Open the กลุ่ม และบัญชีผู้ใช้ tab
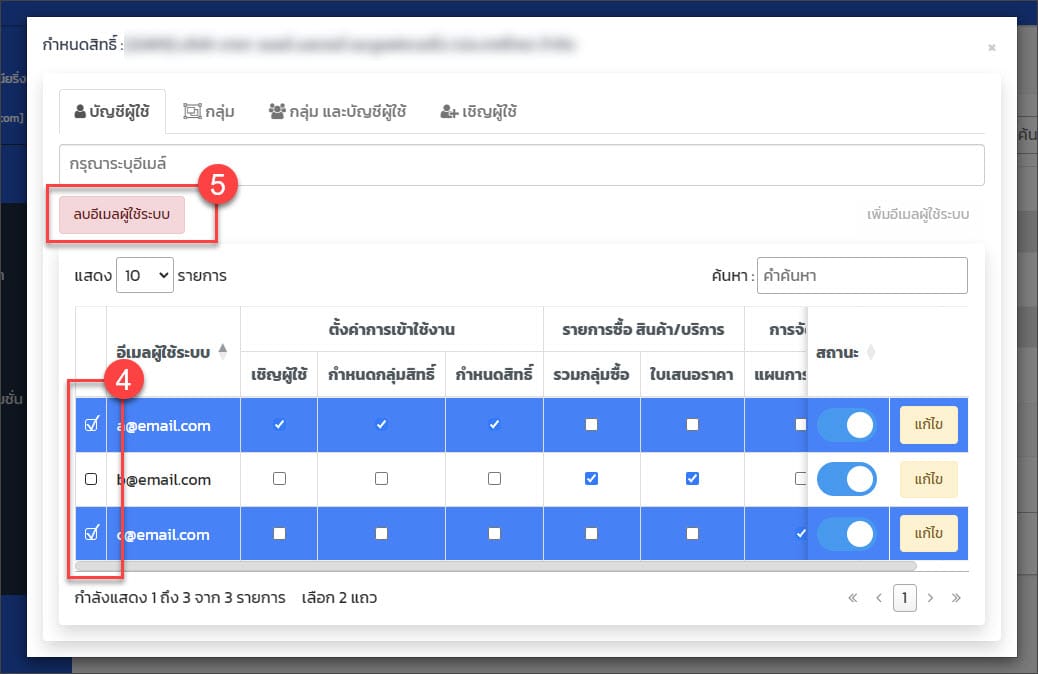 (337, 112)
